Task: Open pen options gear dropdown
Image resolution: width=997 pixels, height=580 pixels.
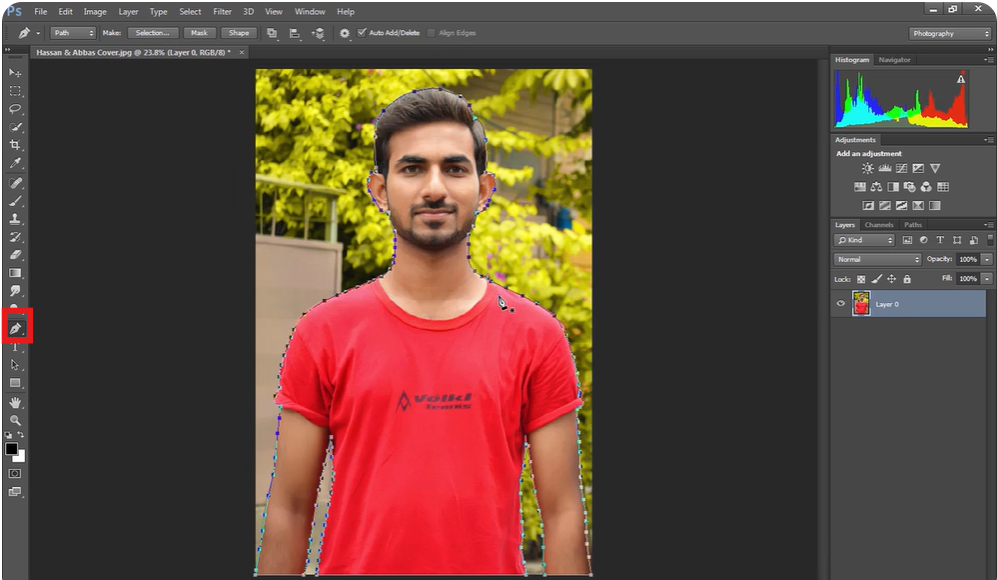Action: [x=345, y=33]
